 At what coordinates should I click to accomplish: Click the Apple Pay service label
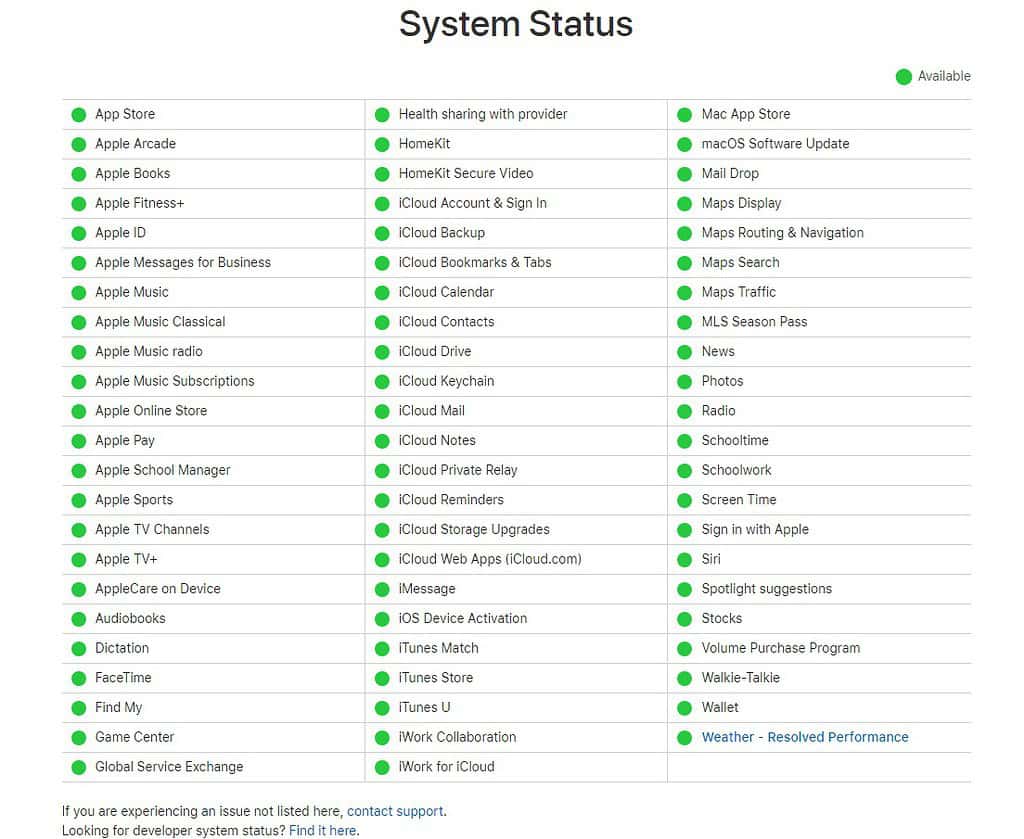pyautogui.click(x=125, y=440)
